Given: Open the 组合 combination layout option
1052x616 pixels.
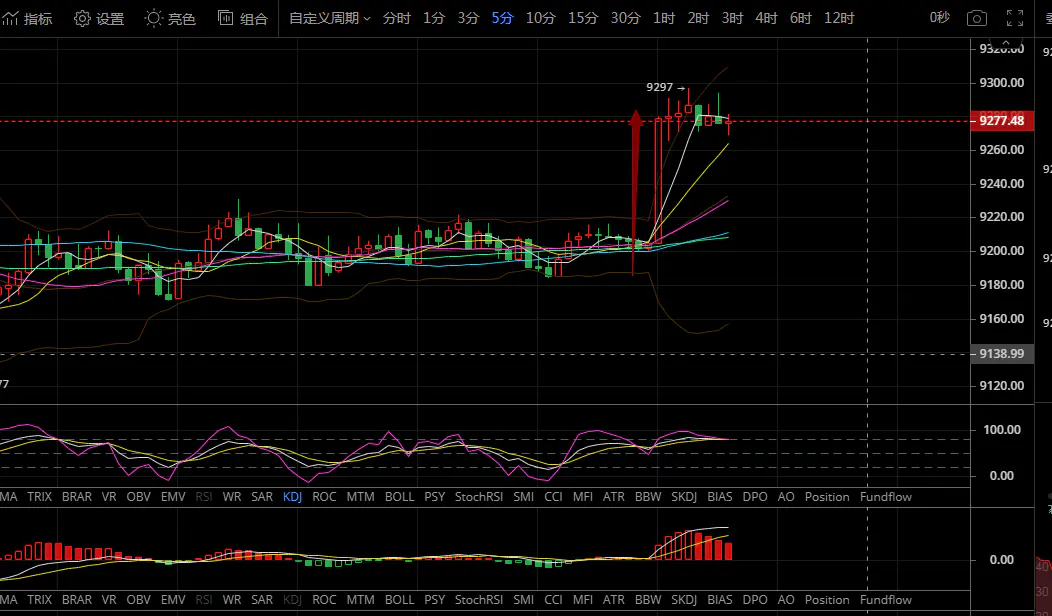Looking at the screenshot, I should click(243, 19).
